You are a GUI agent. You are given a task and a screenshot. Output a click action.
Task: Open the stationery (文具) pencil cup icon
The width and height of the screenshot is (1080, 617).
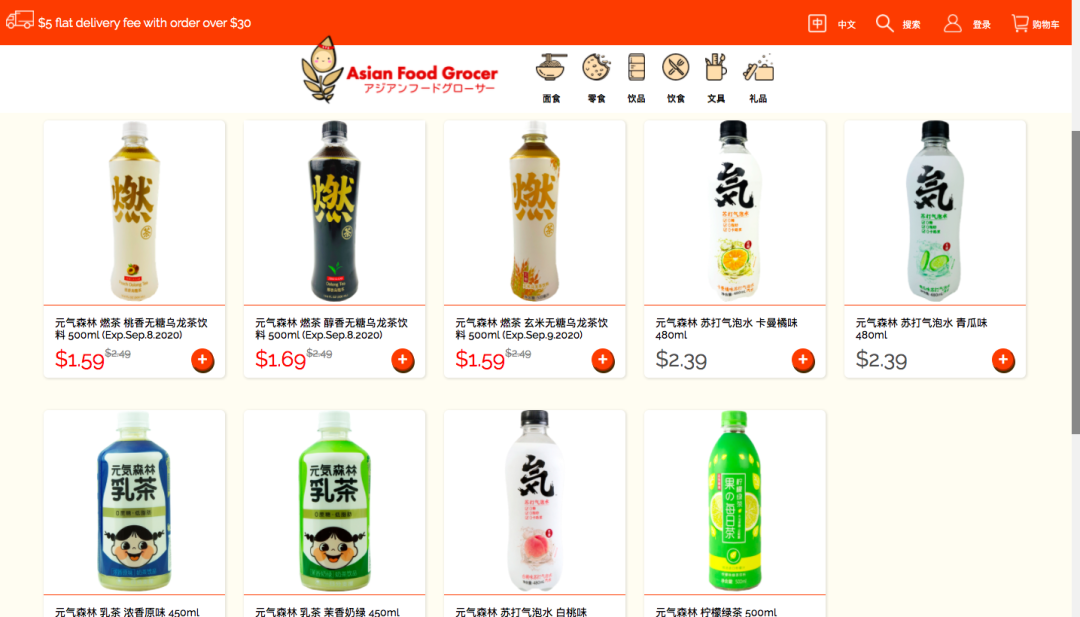pos(716,68)
